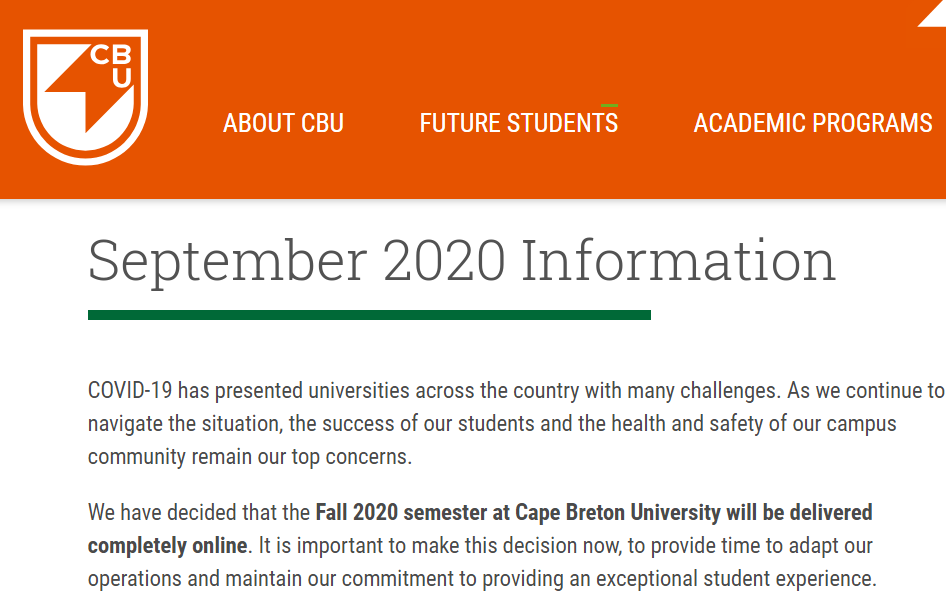946x606 pixels.
Task: Click the green divider line under the heading
Action: click(369, 315)
